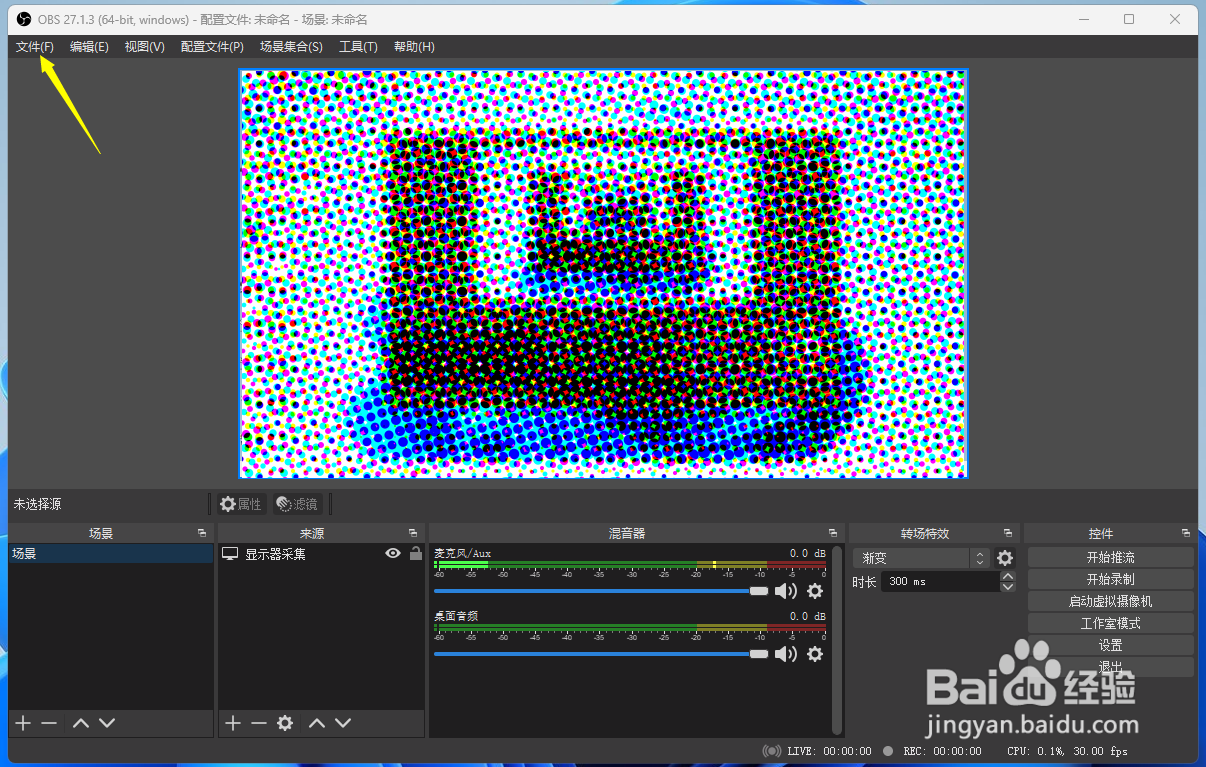
Task: Open the 工具(T) menu
Action: tap(358, 47)
